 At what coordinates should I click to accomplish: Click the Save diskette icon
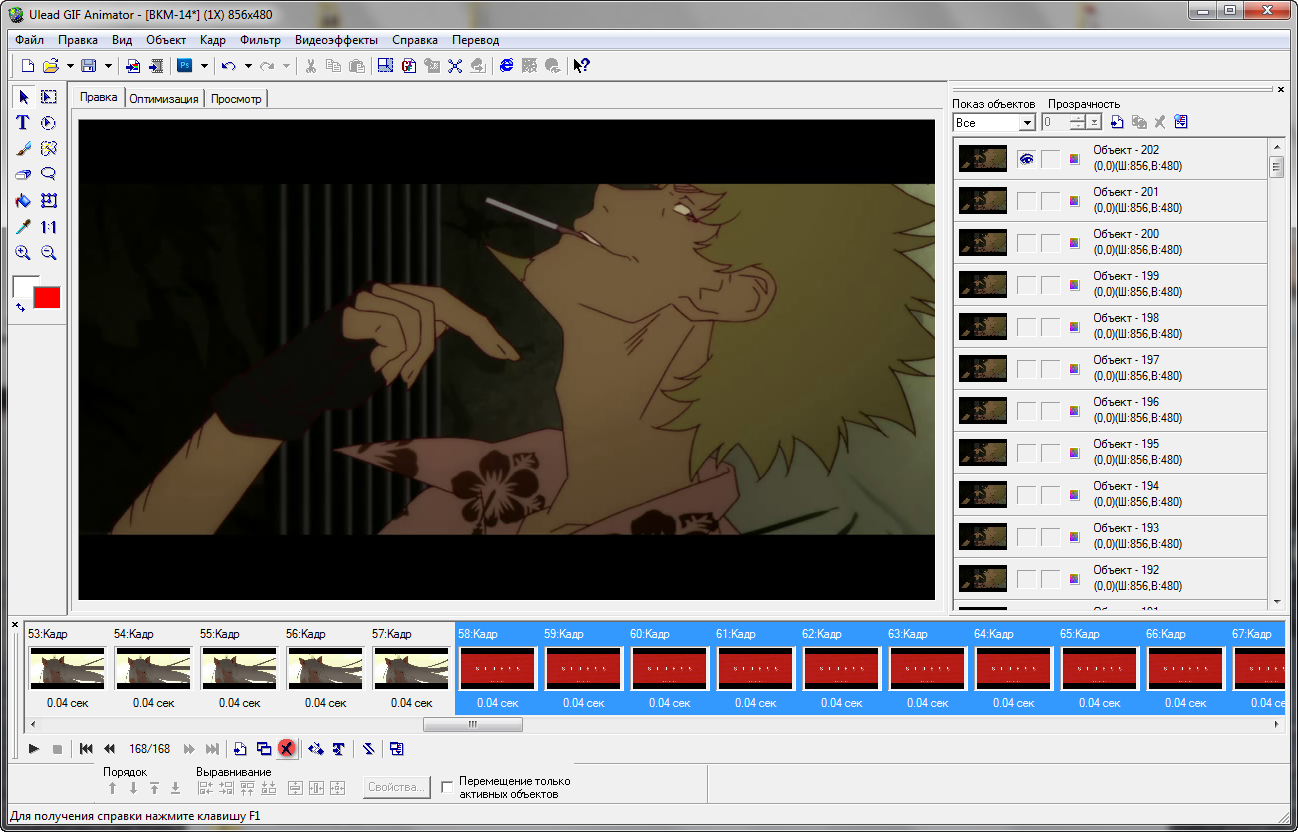click(88, 66)
